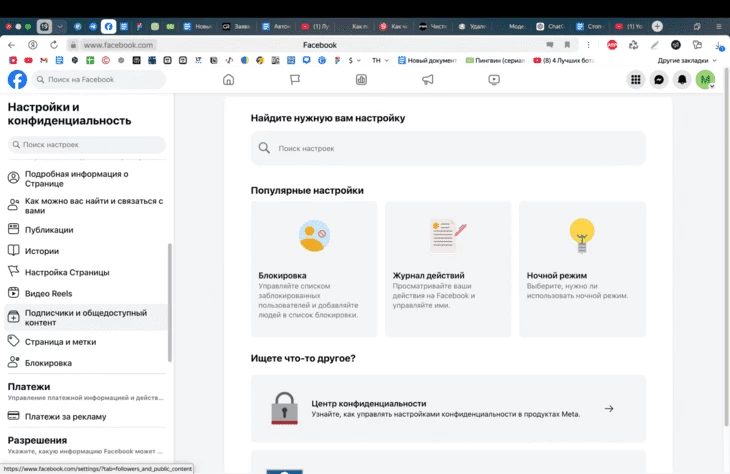
Task: Open Страница и метки settings
Action: 86,342
